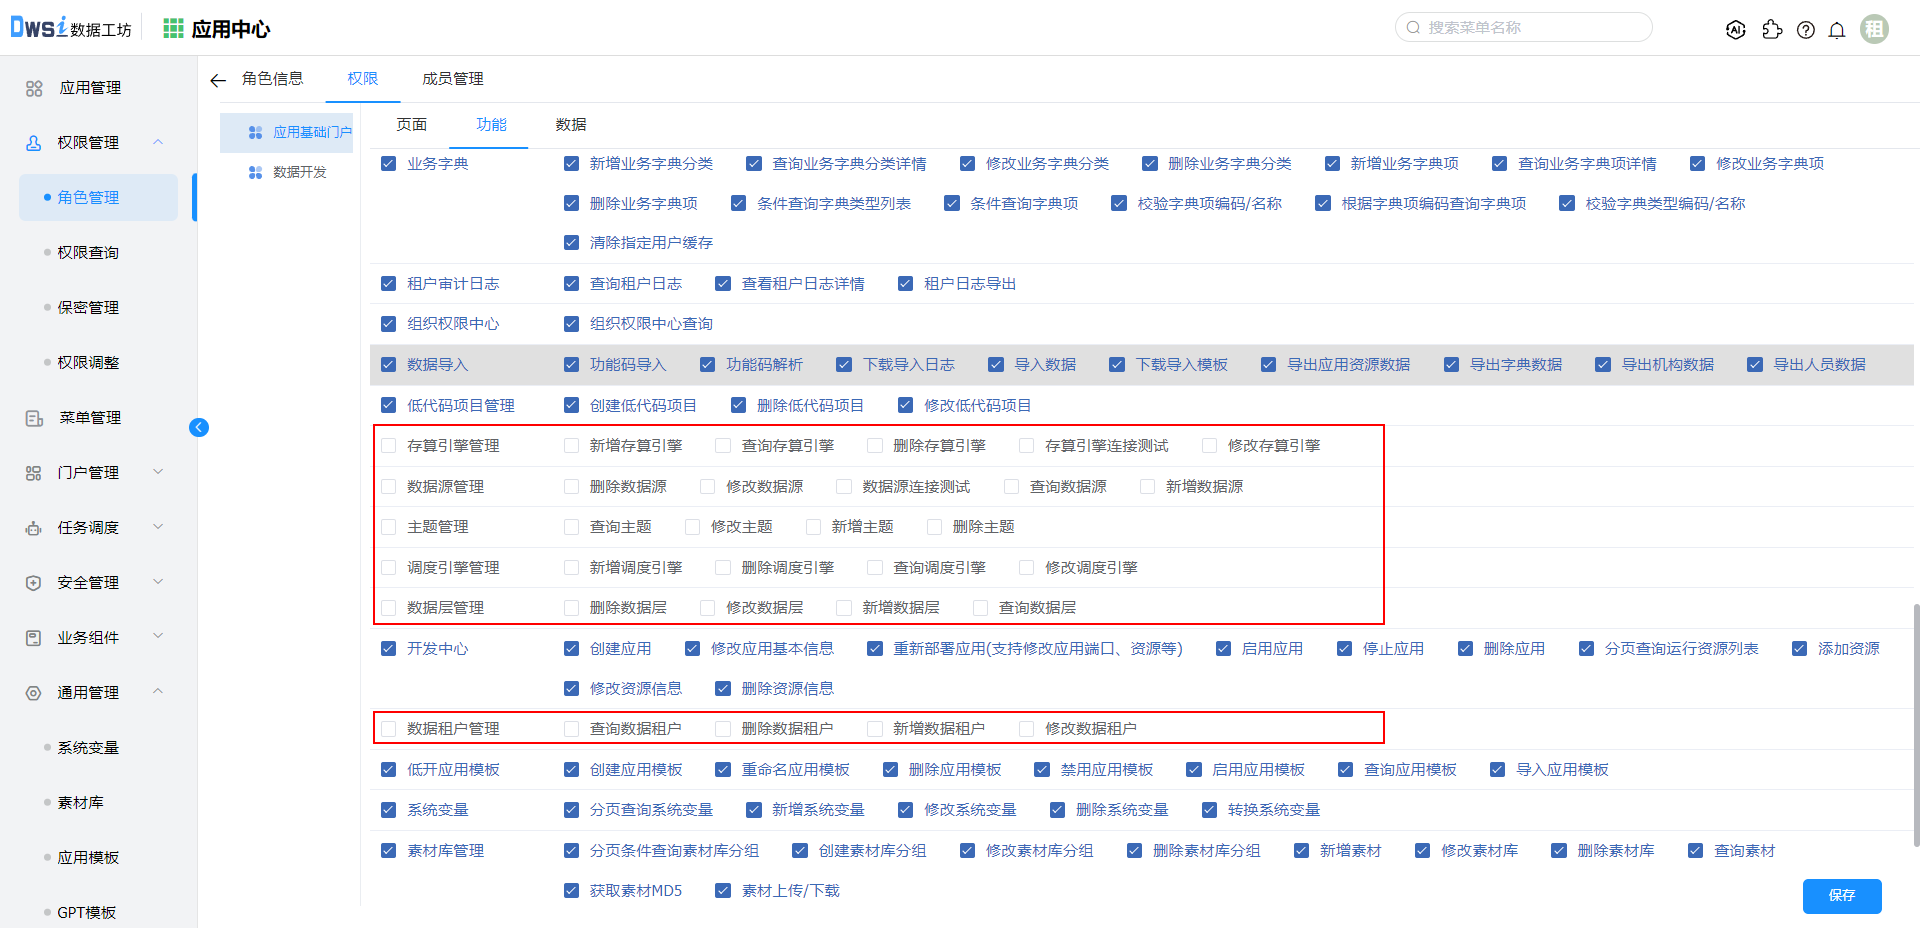Click the puzzle plugin icon in header

[x=1772, y=30]
